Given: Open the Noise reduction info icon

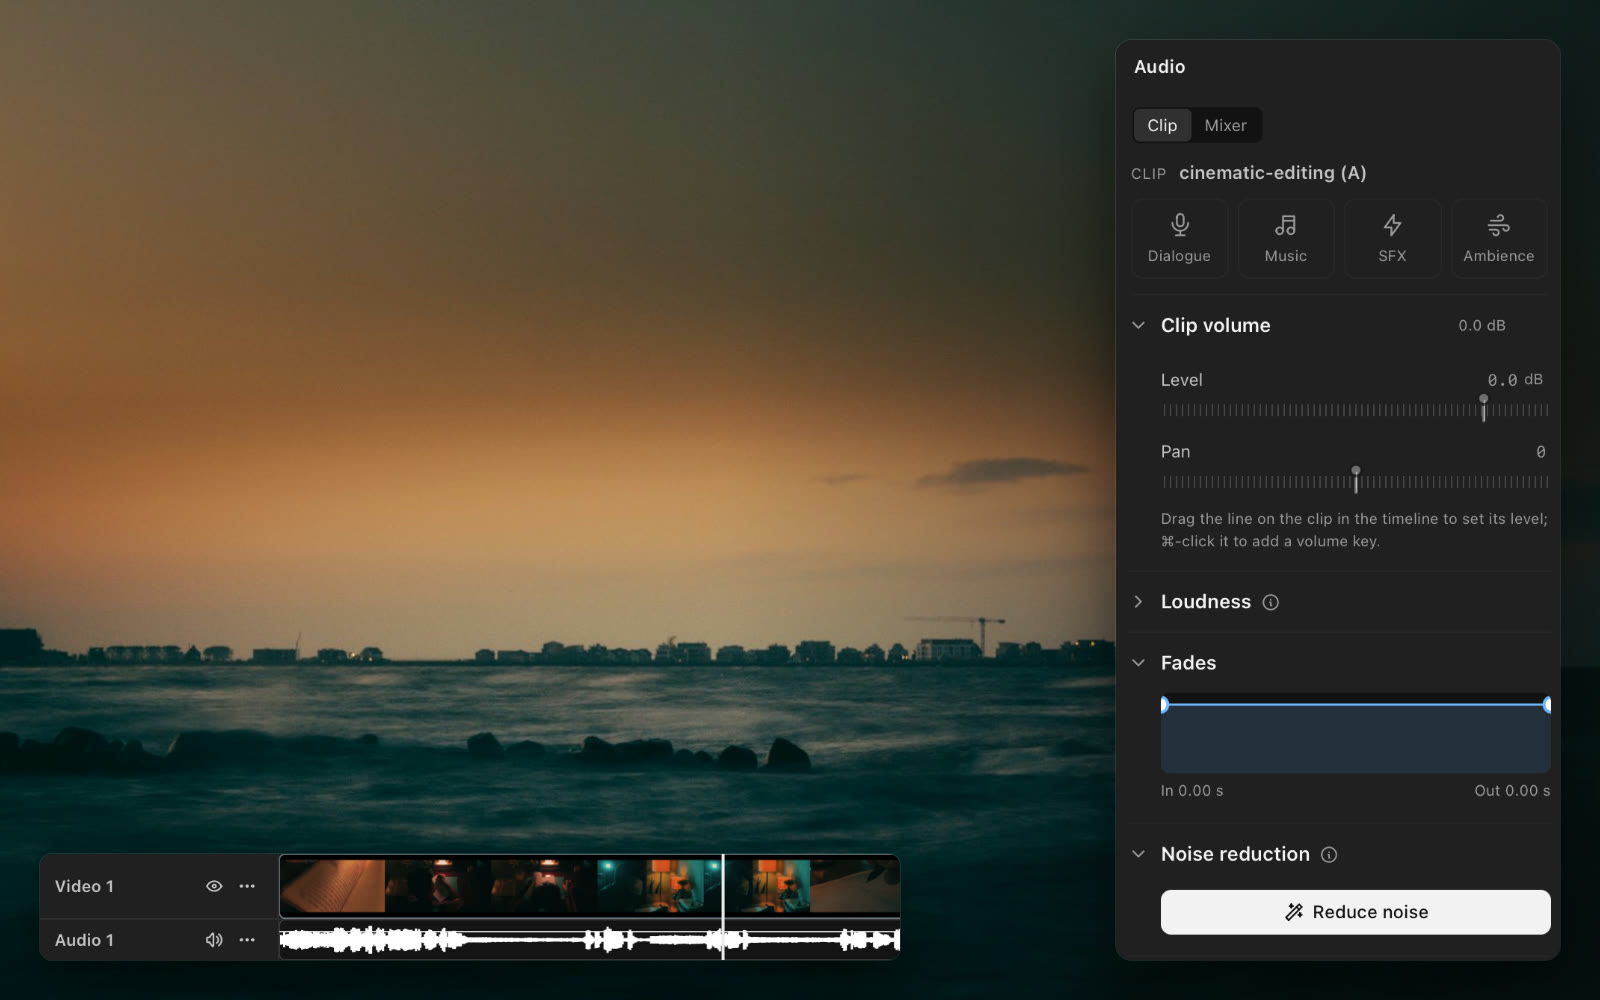Looking at the screenshot, I should click(1329, 854).
